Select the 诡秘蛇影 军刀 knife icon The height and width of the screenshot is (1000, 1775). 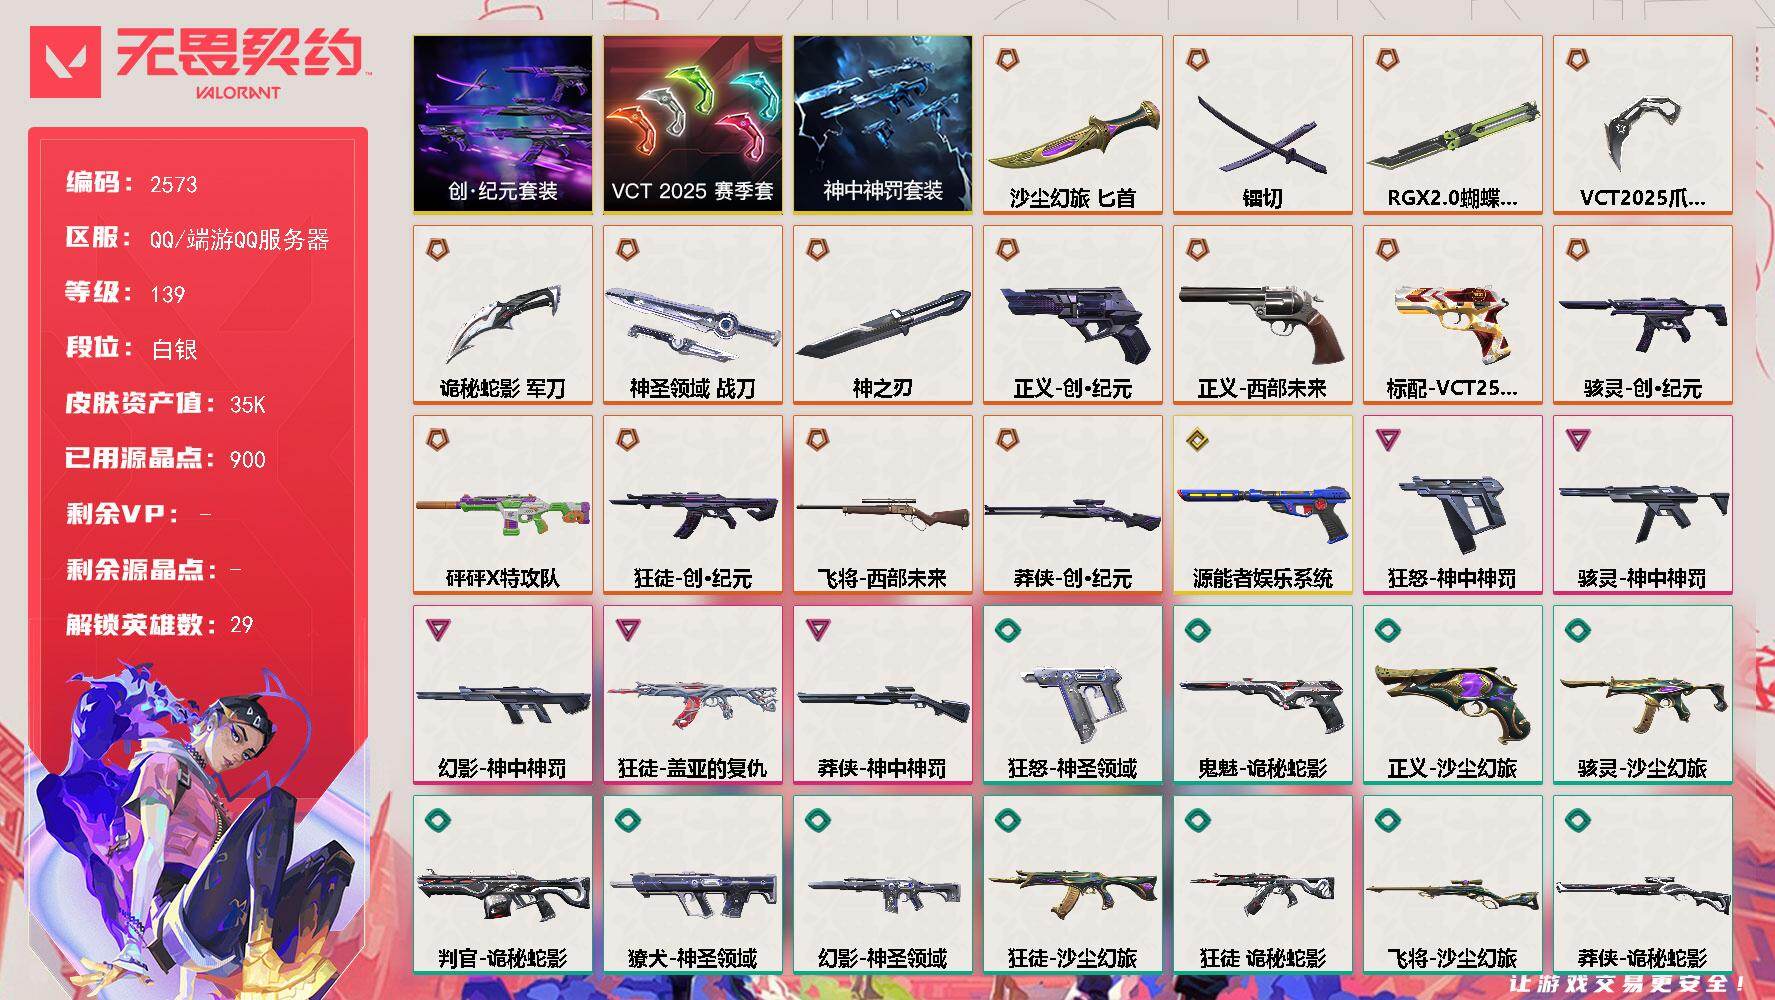[x=503, y=322]
